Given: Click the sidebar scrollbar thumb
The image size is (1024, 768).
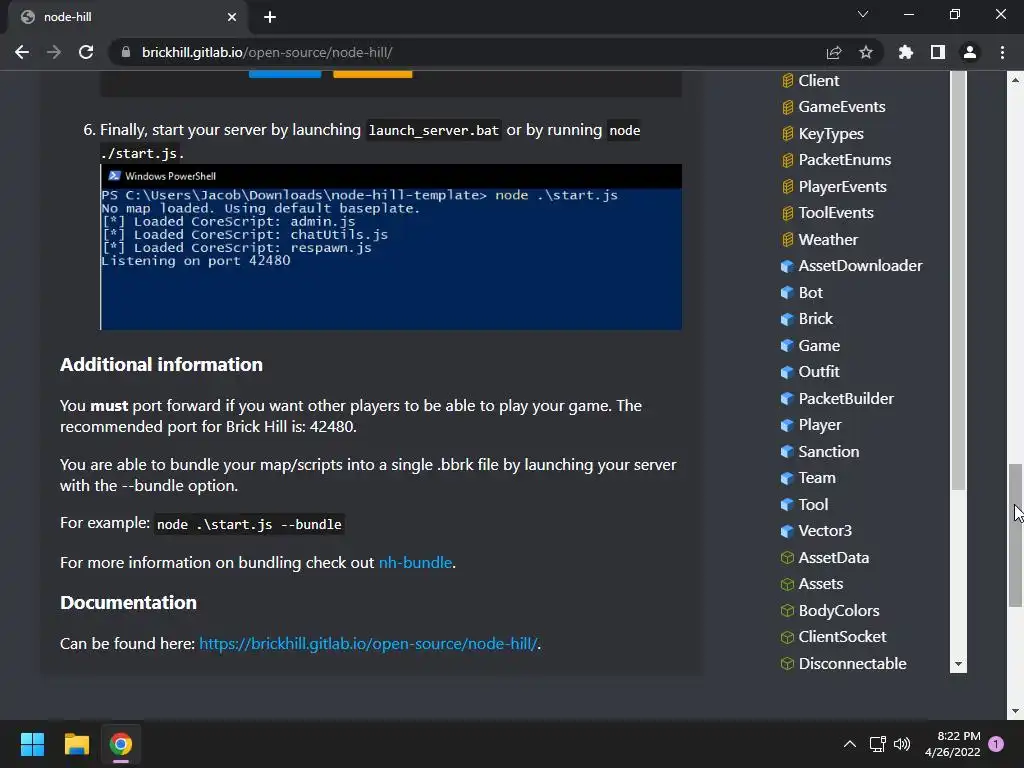Looking at the screenshot, I should point(958,281).
